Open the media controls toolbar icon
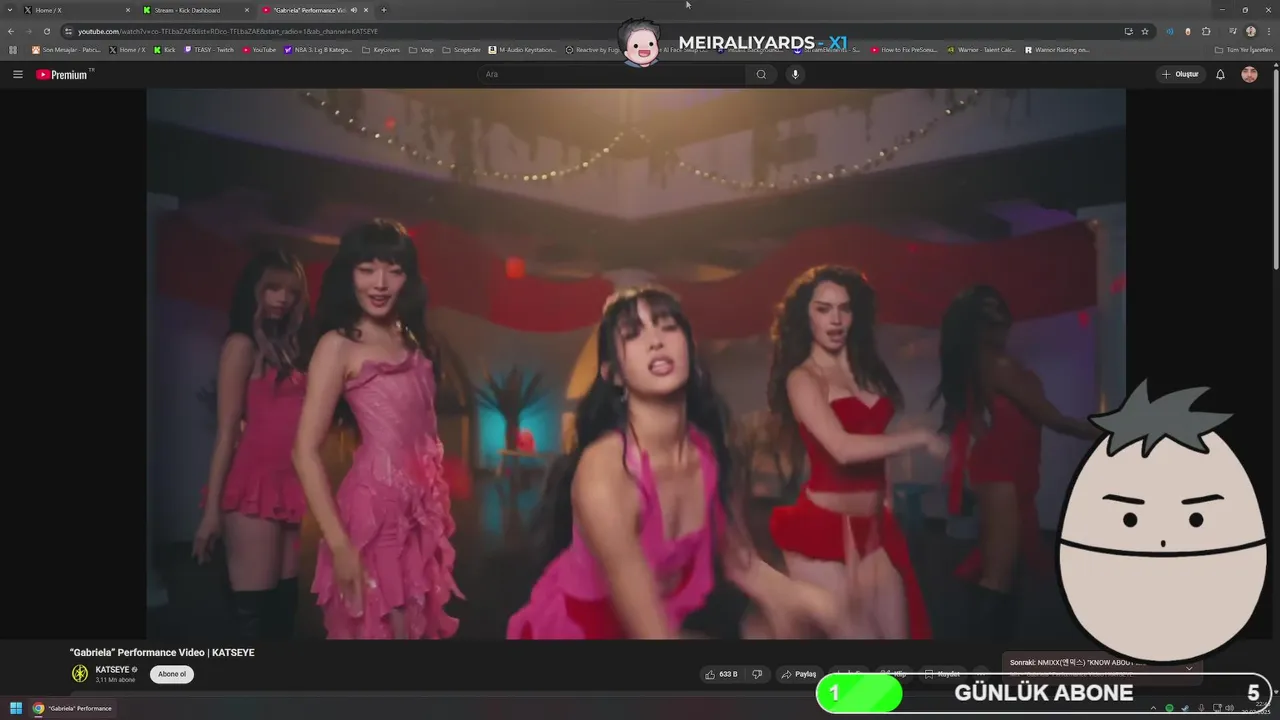Screen dimensions: 1280x720 tap(1233, 31)
